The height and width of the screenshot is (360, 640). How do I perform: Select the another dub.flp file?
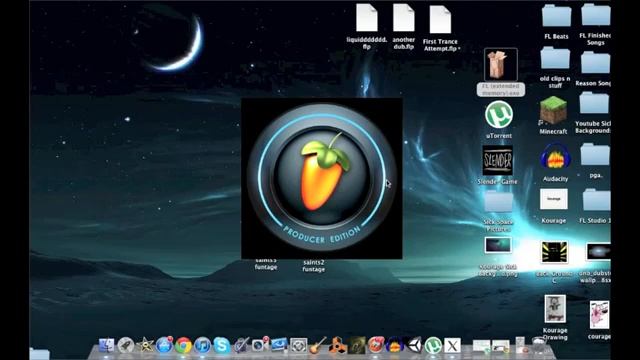[x=404, y=18]
